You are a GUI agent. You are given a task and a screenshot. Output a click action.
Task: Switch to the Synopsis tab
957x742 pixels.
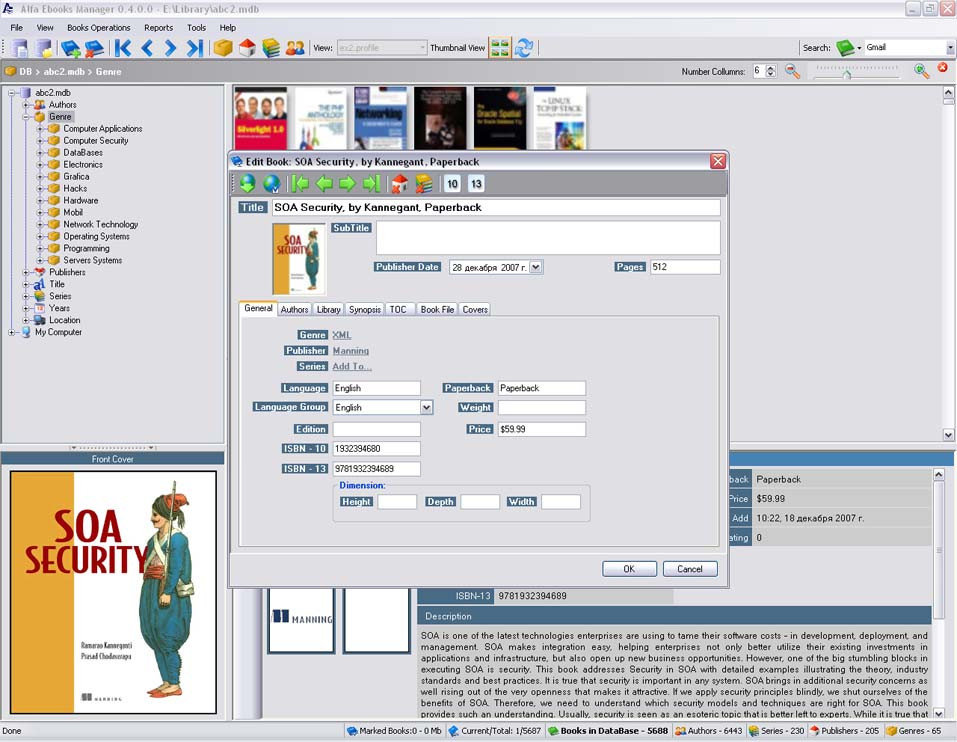(364, 309)
